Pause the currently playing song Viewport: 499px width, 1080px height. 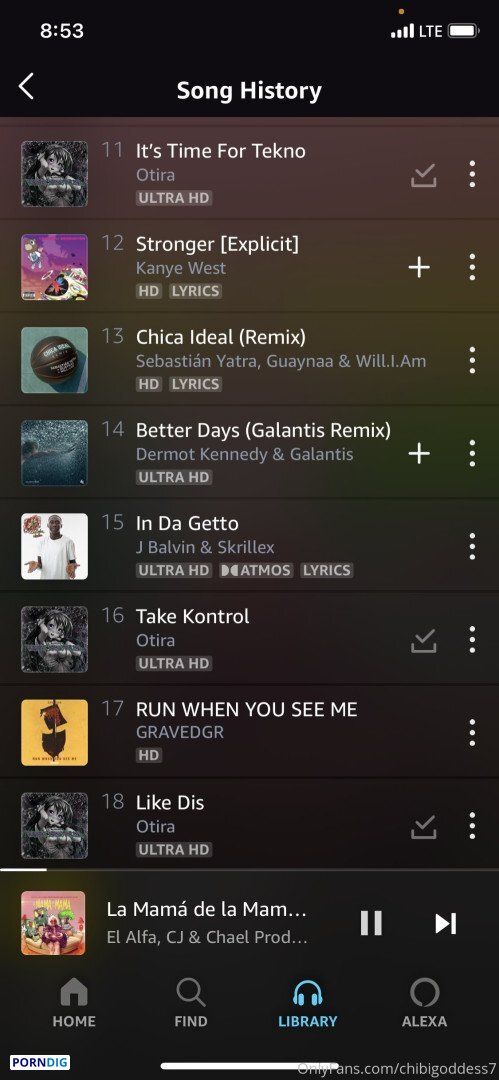(x=371, y=922)
